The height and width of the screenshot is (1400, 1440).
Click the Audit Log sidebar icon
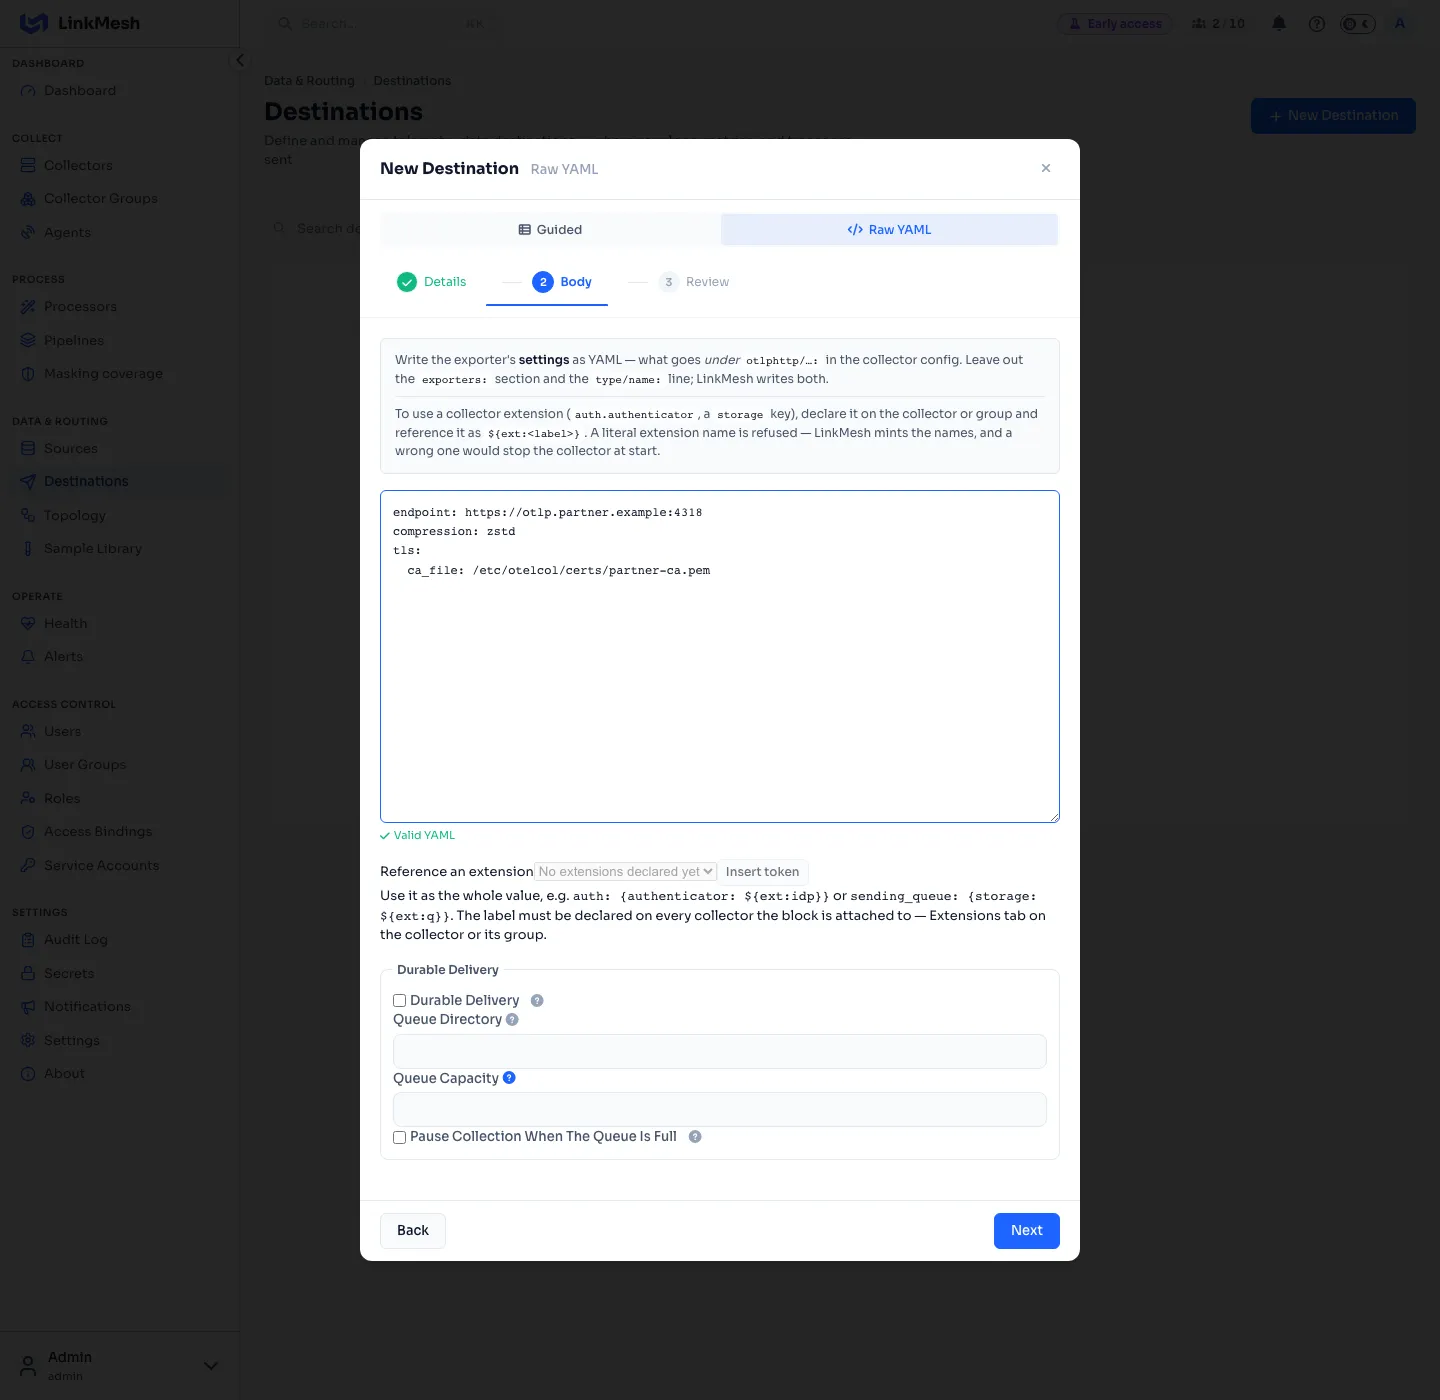pos(28,940)
